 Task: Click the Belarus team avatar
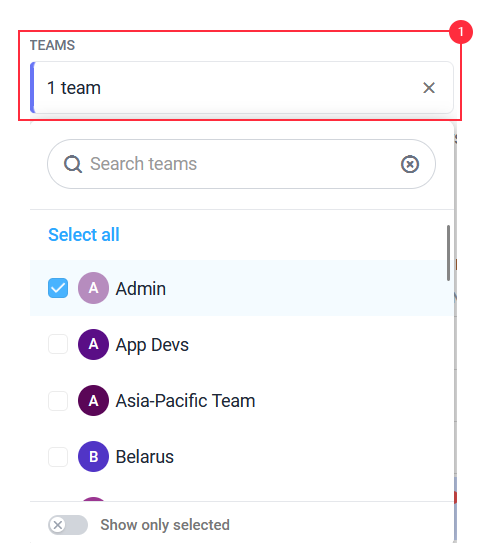pos(93,456)
